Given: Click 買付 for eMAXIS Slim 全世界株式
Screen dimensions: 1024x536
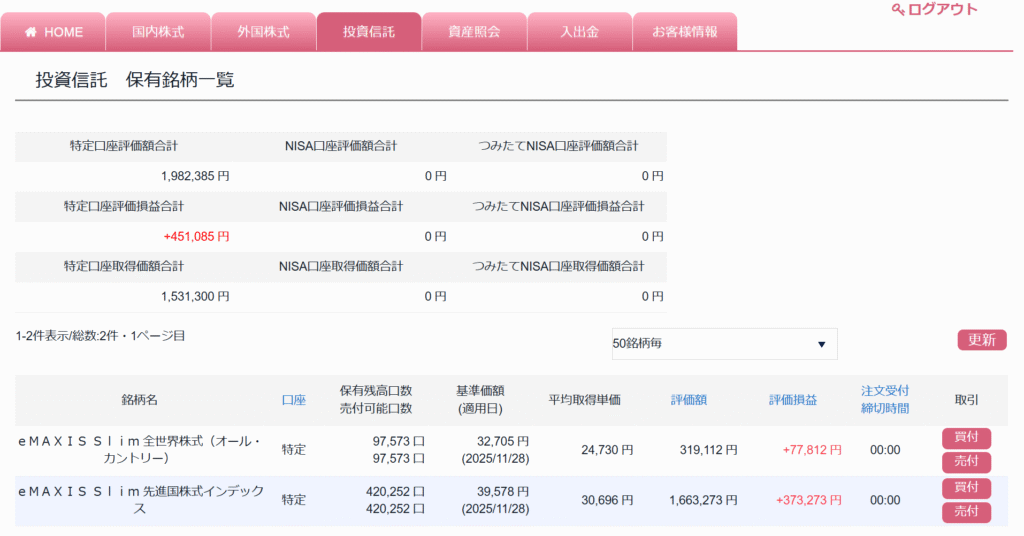Looking at the screenshot, I should point(966,438).
